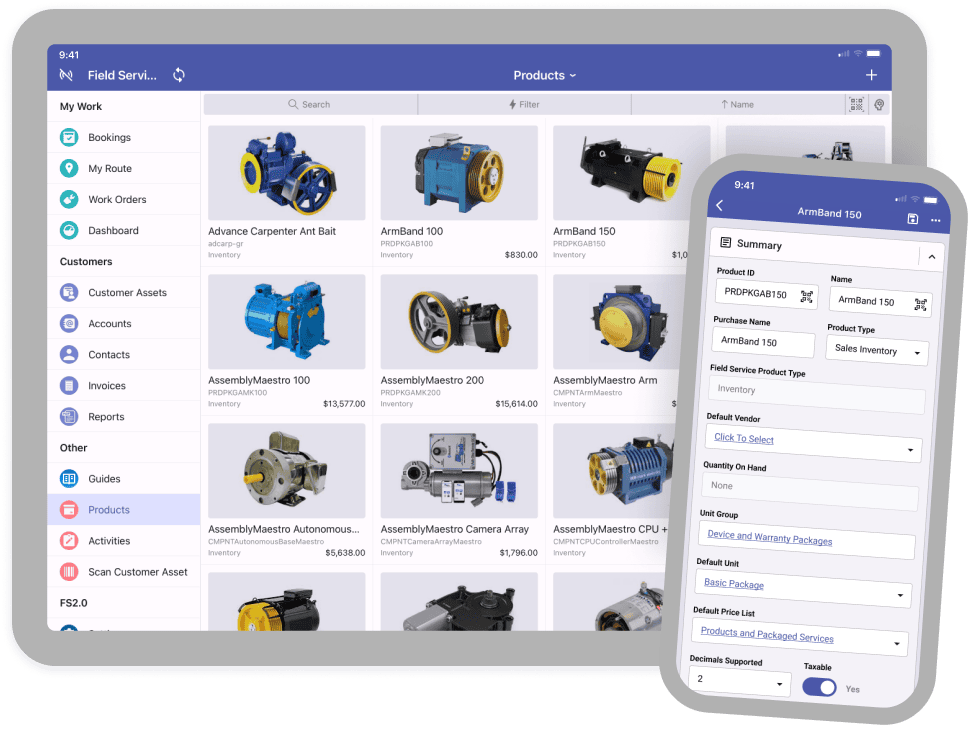Click the AssemblyMaestro Autonomous product name
The height and width of the screenshot is (729, 972).
tap(284, 529)
